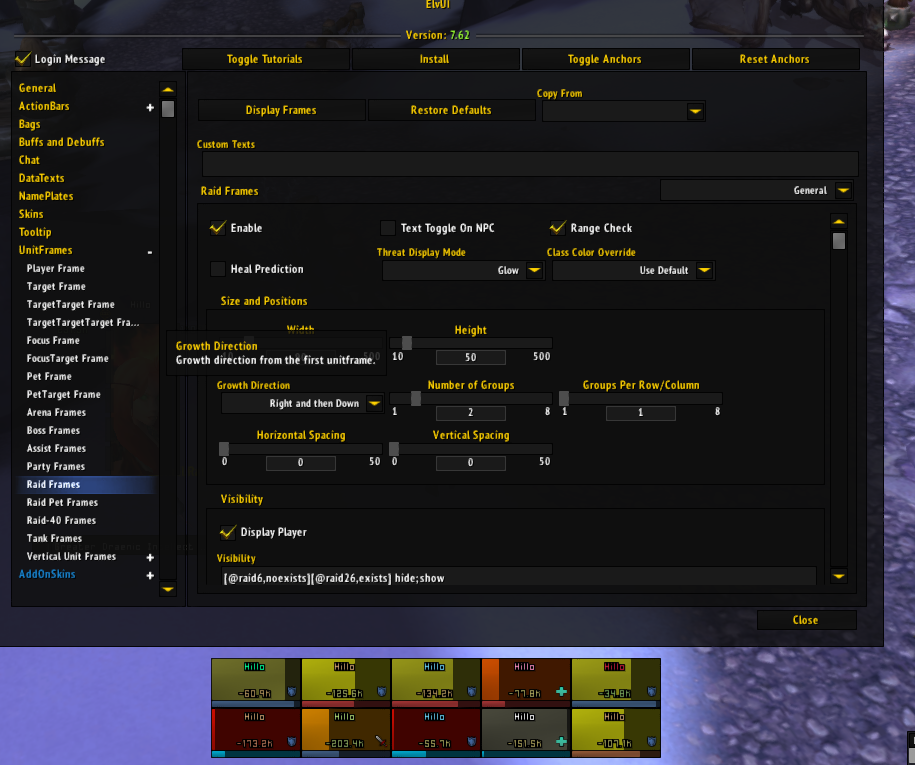Image resolution: width=915 pixels, height=765 pixels.
Task: Click Toggle Anchors button
Action: click(x=605, y=59)
